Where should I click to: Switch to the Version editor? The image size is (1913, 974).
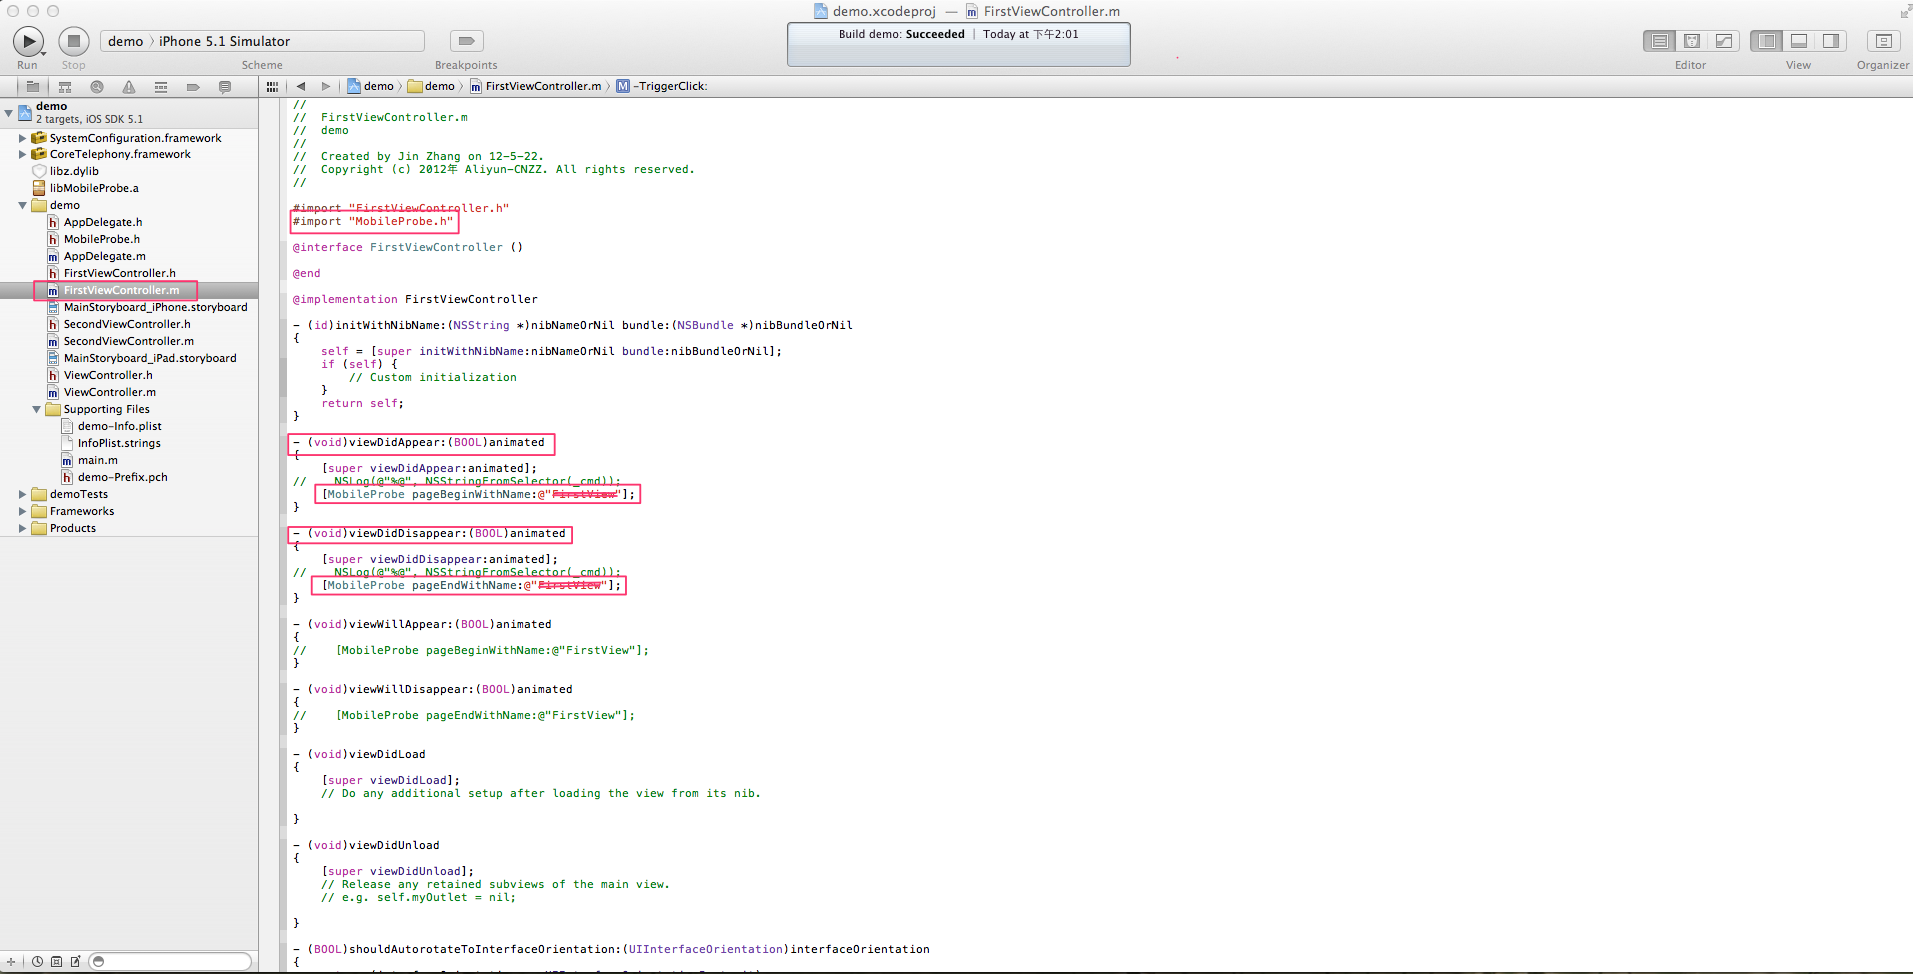tap(1724, 41)
